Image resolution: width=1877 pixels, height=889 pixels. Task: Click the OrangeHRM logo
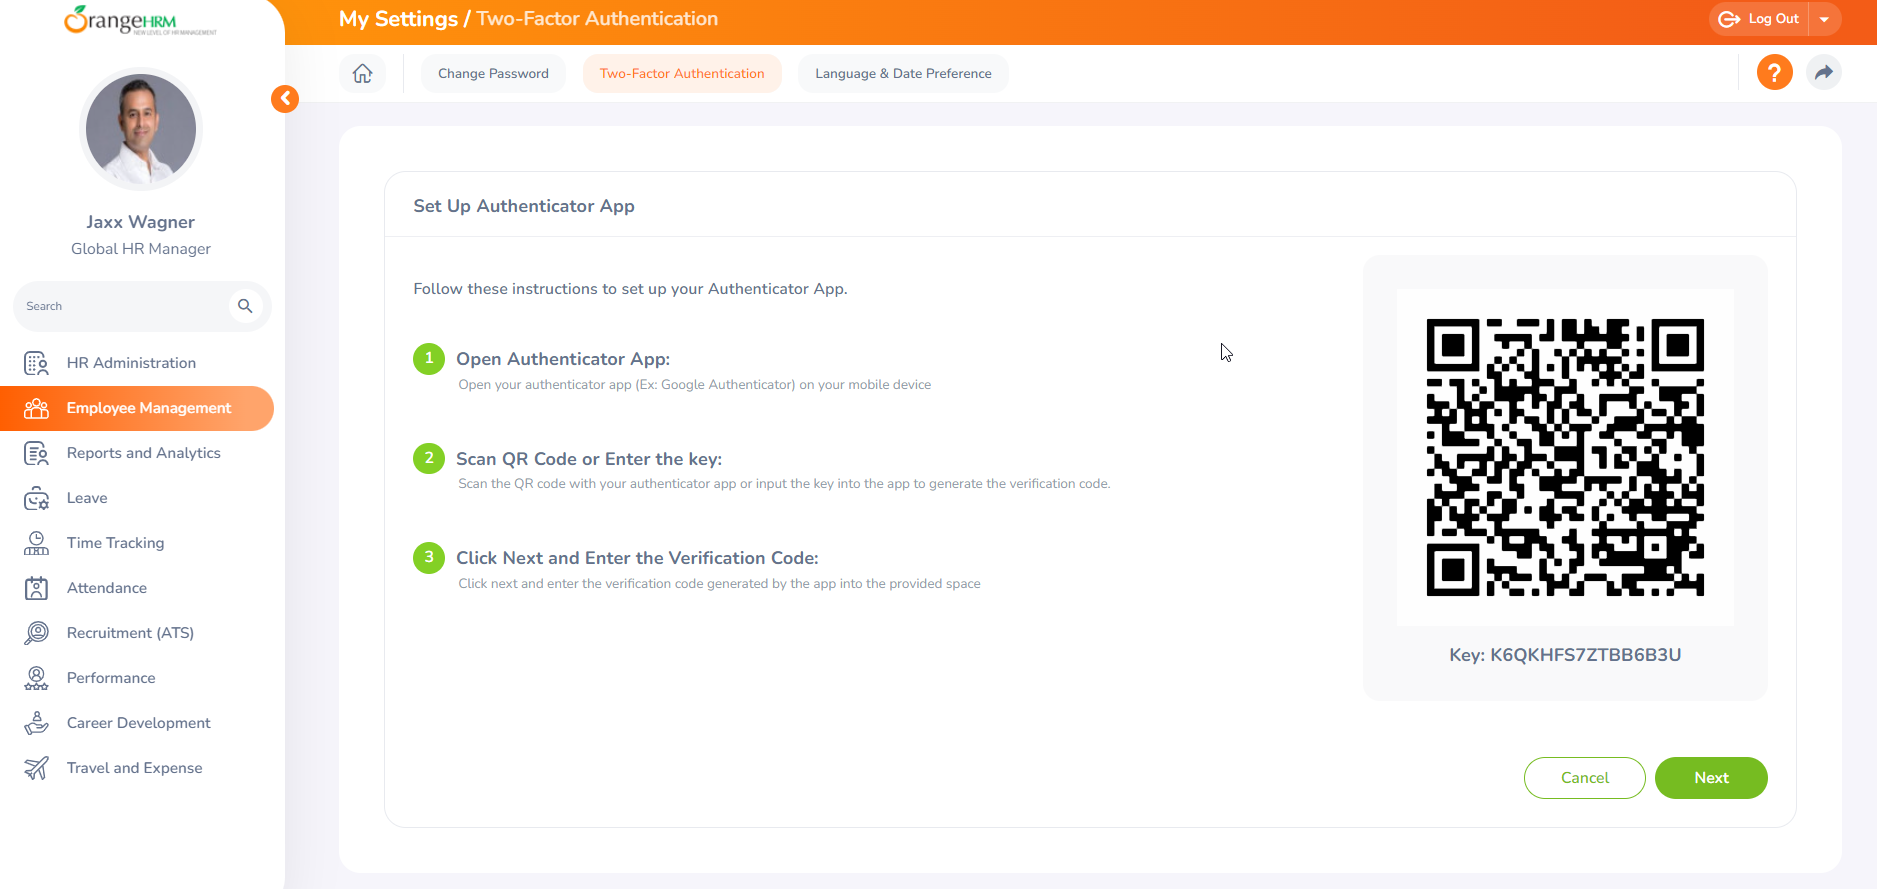140,20
